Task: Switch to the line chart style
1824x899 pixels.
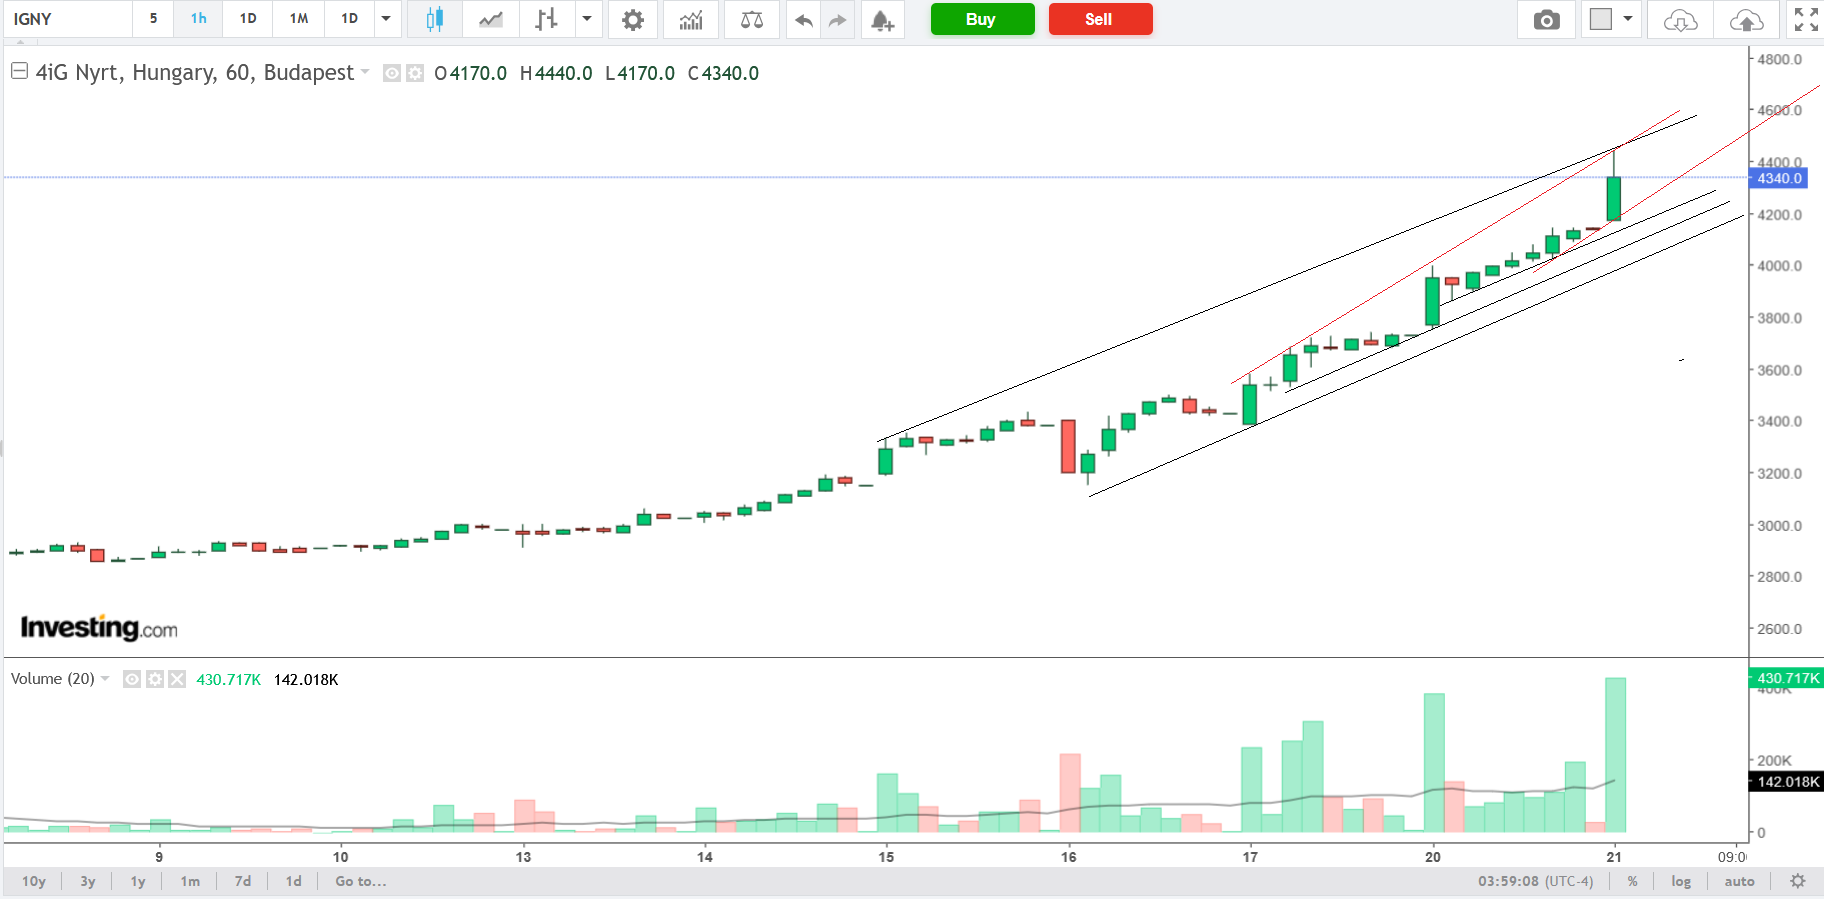Action: point(490,19)
